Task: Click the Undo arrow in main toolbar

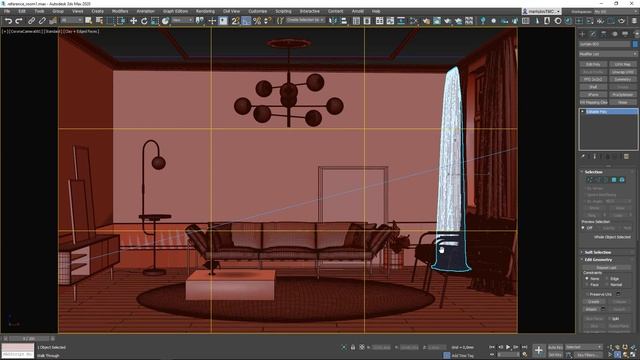Action: tap(8, 20)
